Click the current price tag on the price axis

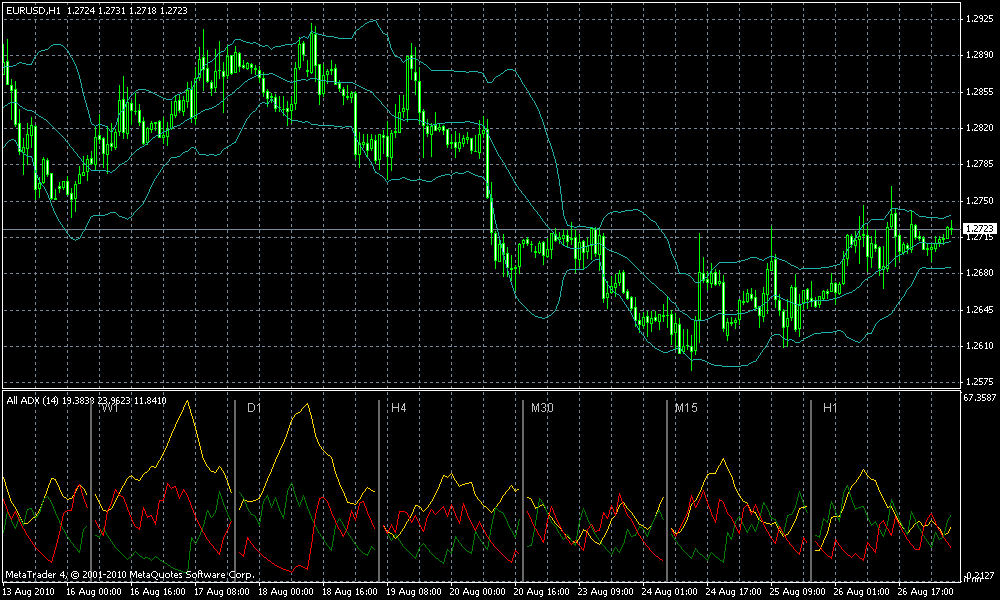(980, 228)
